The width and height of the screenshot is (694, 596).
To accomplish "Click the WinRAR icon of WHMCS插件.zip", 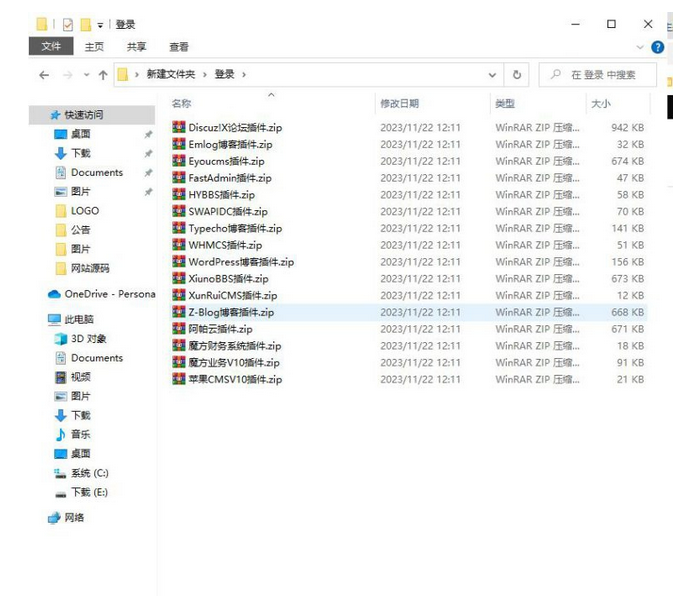I will click(179, 245).
